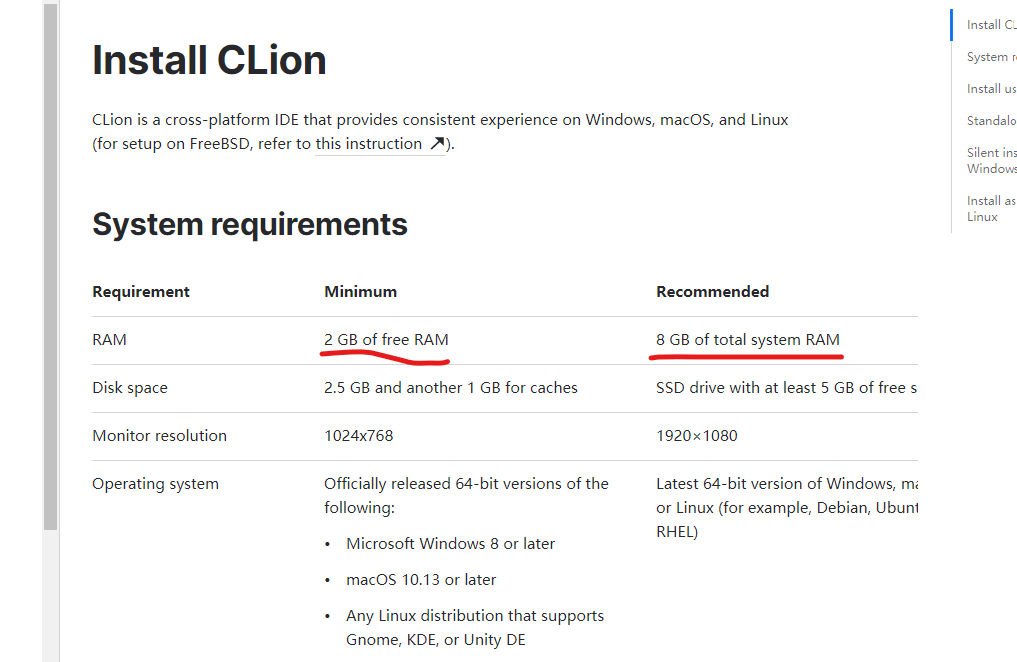Click the "8 GB of total system RAM" cell
The image size is (1017, 662).
pos(747,340)
